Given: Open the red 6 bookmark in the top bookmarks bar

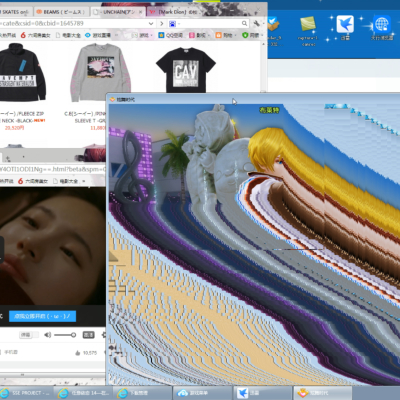Looking at the screenshot, I should tap(35, 35).
